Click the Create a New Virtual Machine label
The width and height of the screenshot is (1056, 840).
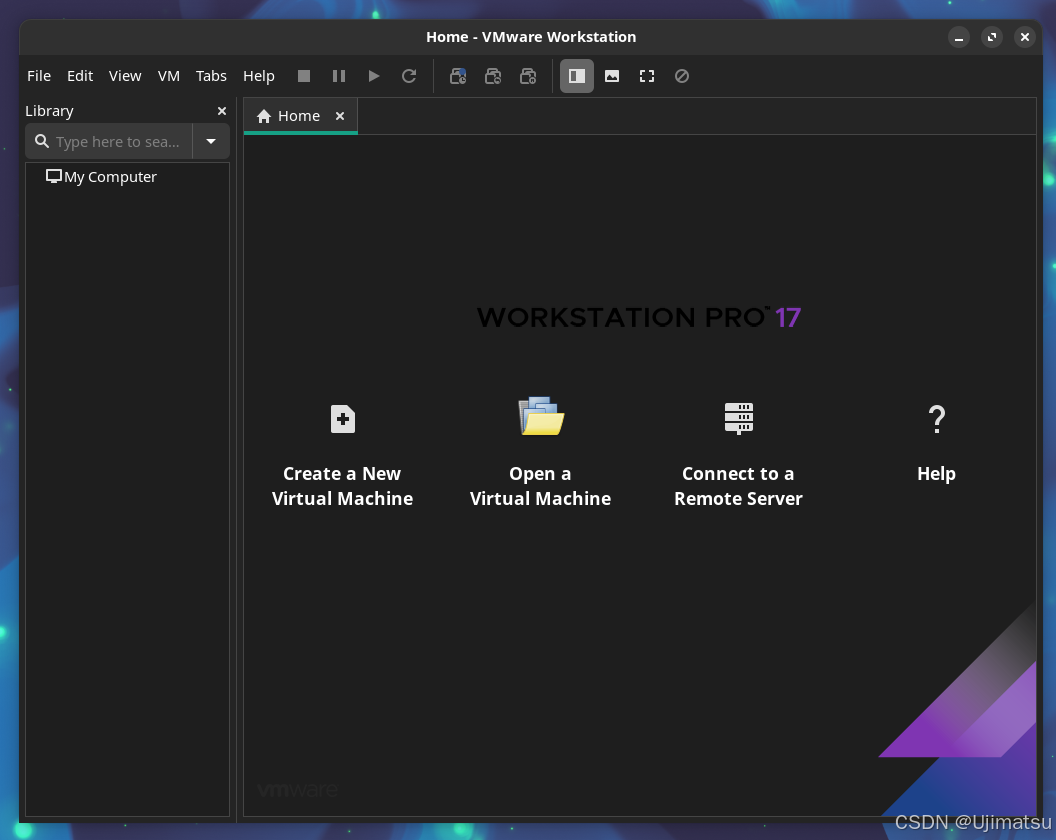coord(342,486)
